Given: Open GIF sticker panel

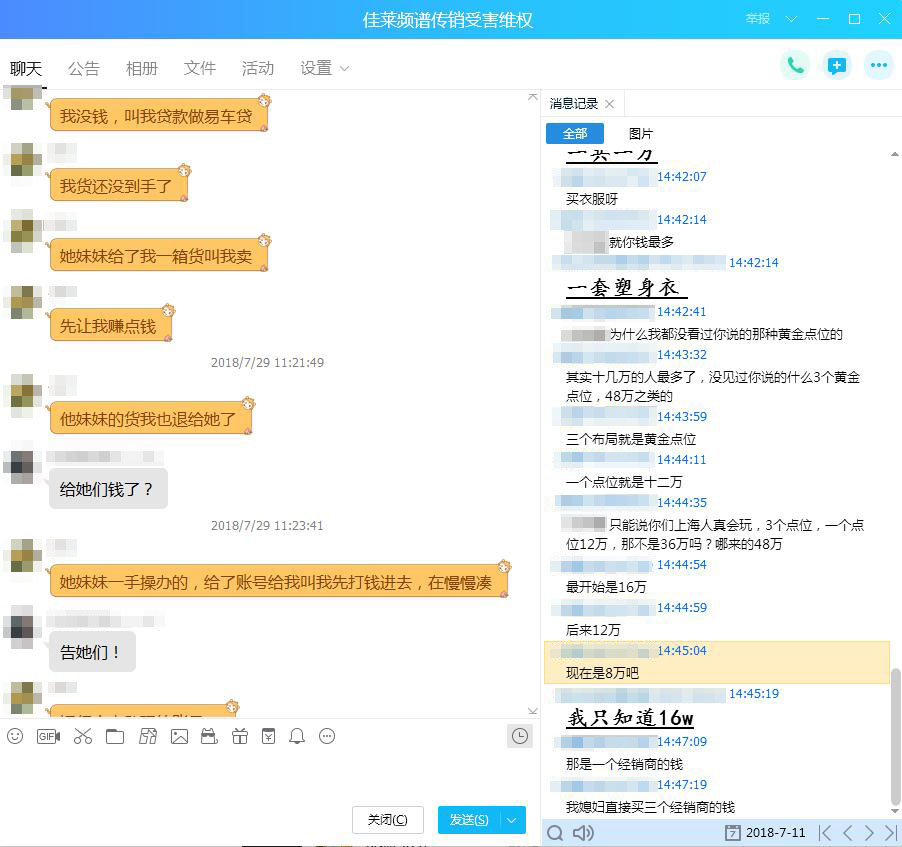Looking at the screenshot, I should coord(48,736).
